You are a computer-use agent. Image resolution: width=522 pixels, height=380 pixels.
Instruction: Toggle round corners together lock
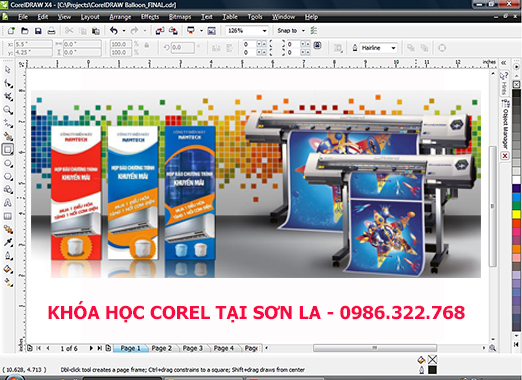pos(317,45)
